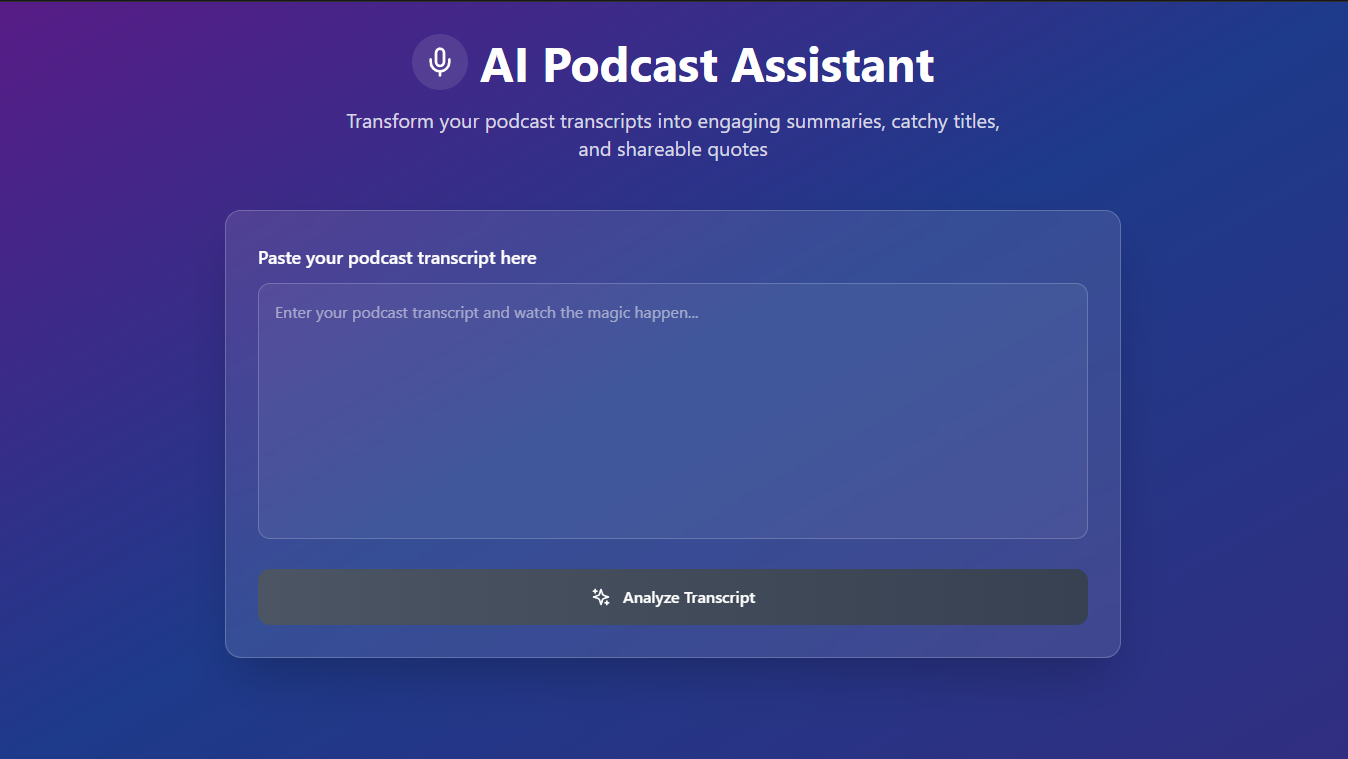Click the 'Paste your podcast transcript here' label

click(397, 257)
